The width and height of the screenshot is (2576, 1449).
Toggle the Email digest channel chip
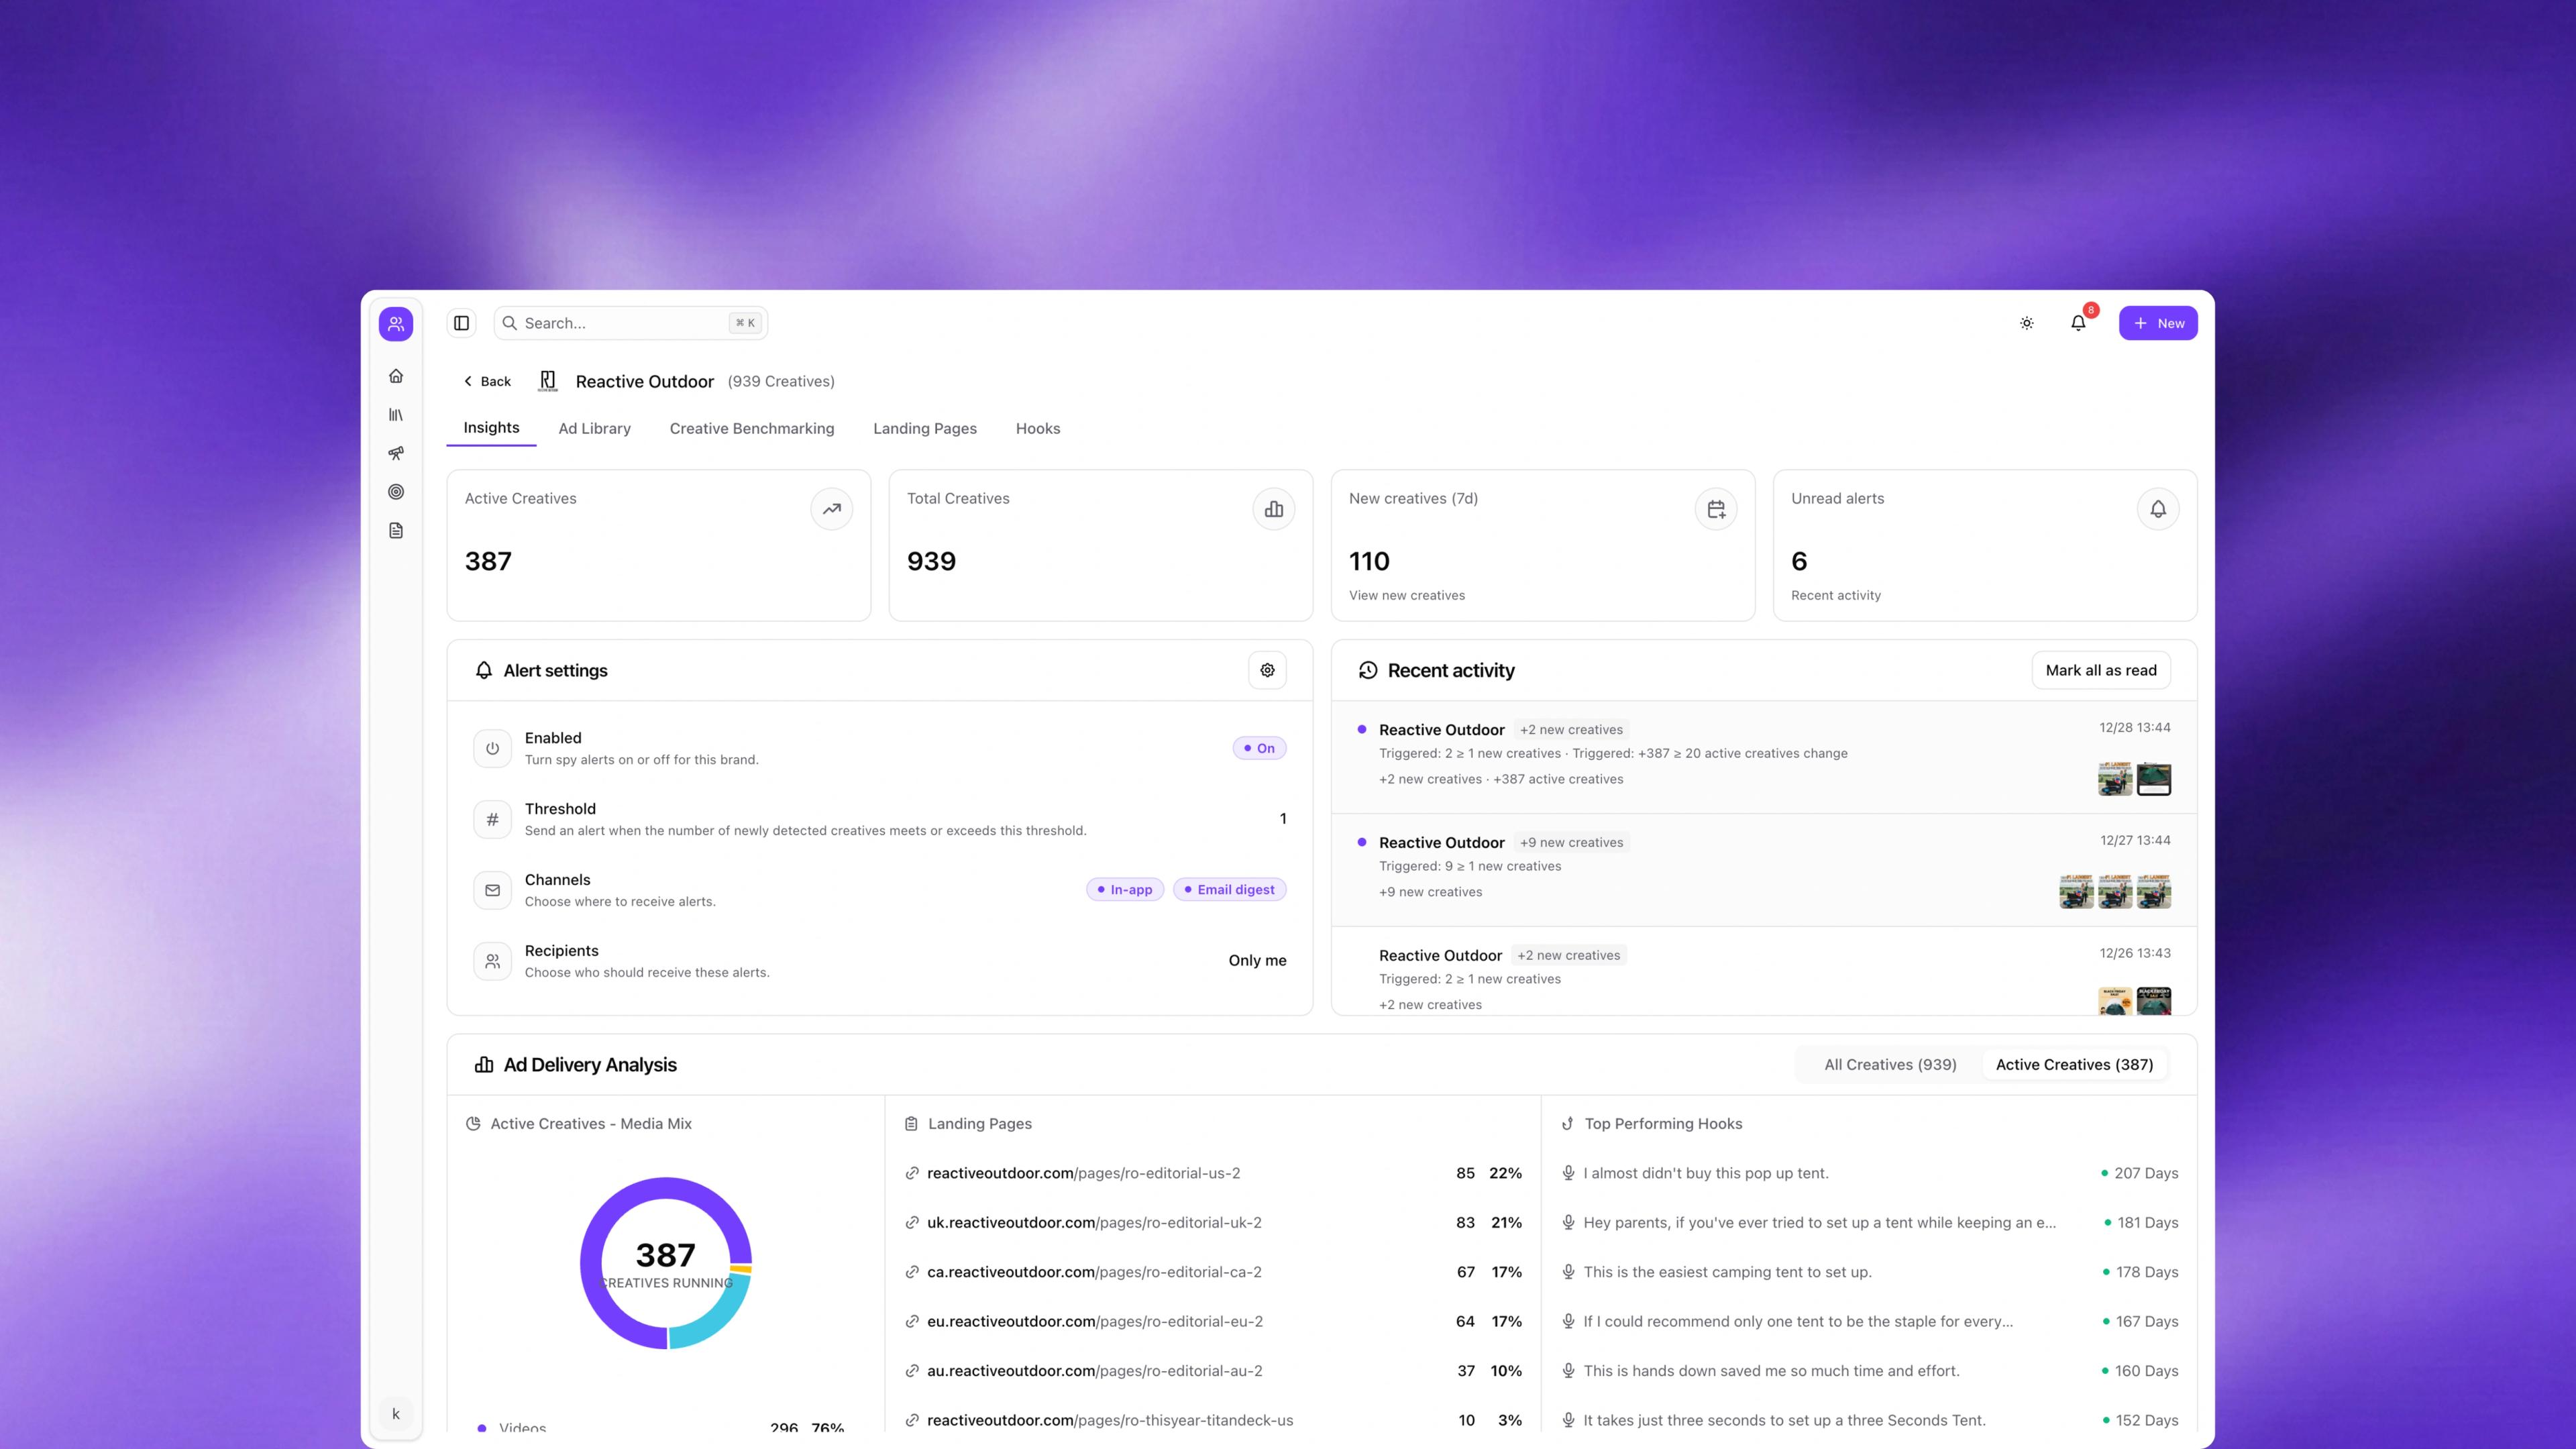[x=1229, y=889]
